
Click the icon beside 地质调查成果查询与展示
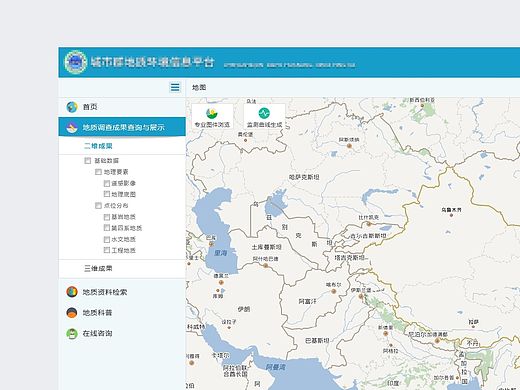click(x=72, y=127)
